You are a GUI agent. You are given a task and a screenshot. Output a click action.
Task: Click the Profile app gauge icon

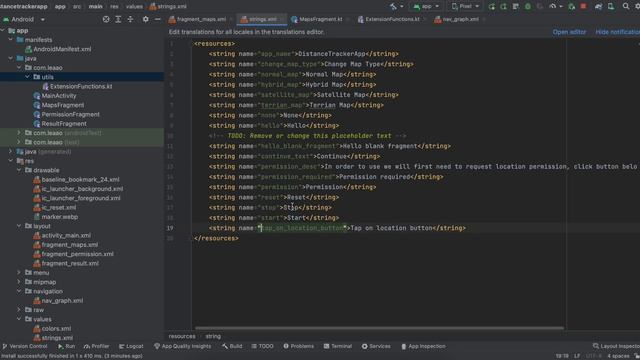coord(553,7)
